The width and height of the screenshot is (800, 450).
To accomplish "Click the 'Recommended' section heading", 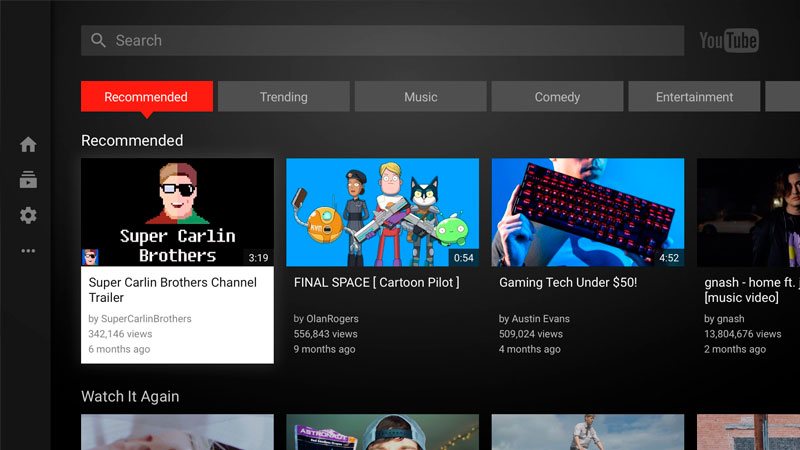I will (132, 140).
